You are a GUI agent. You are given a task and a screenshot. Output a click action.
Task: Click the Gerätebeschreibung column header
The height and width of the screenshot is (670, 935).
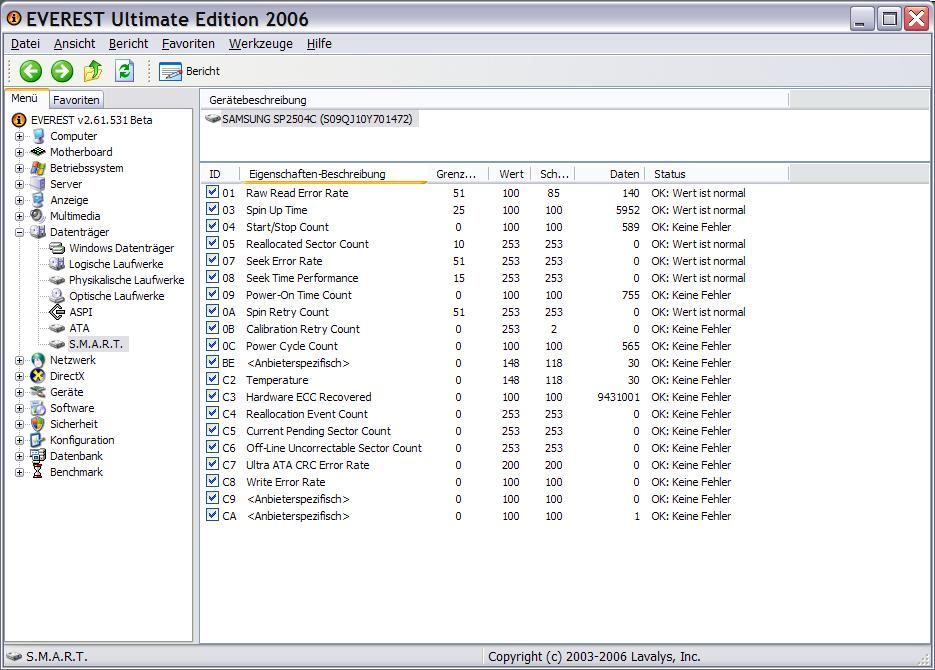494,100
